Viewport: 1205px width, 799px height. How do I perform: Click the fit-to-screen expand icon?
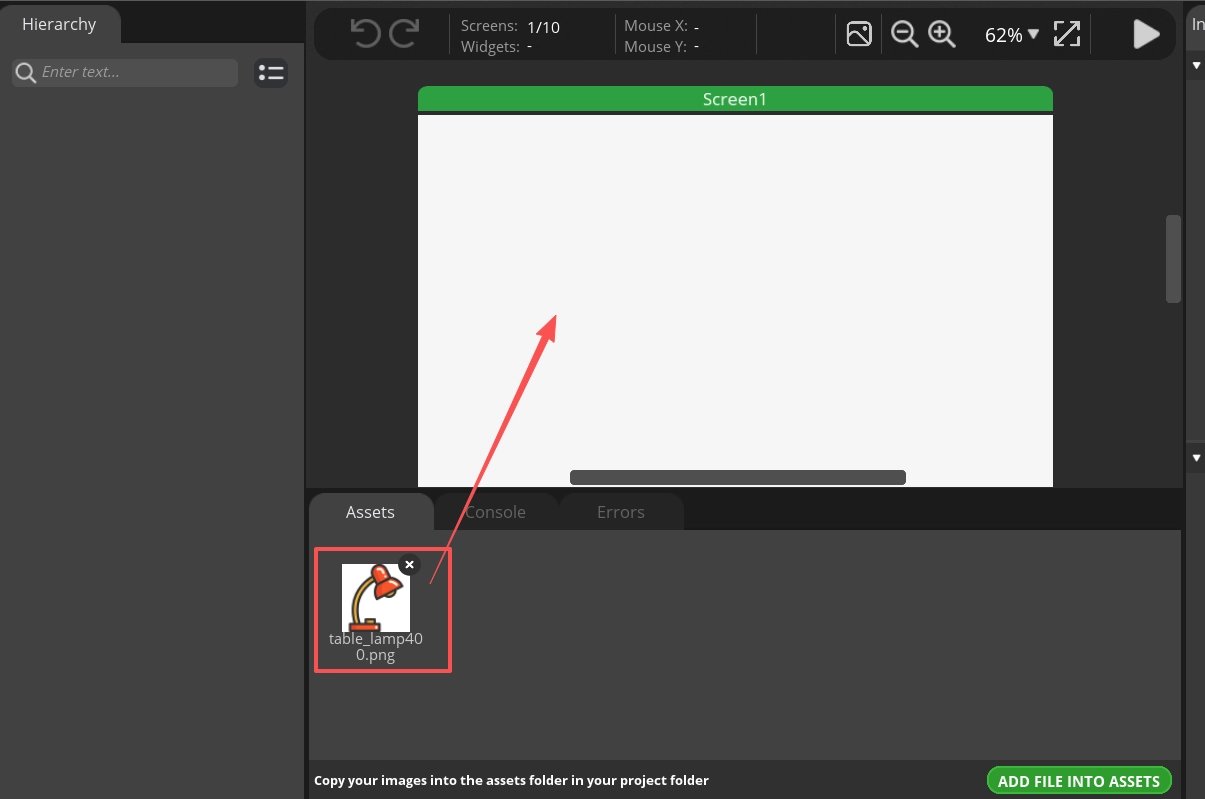(x=1067, y=34)
